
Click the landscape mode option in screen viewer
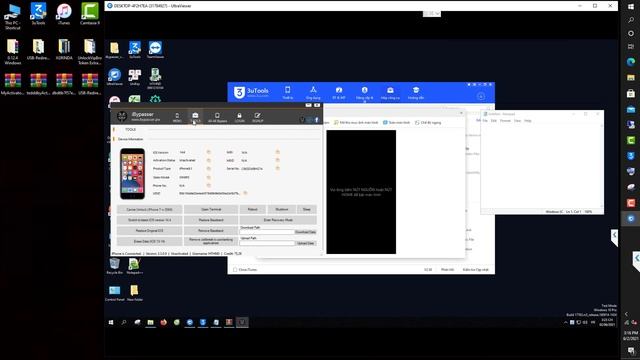[x=428, y=122]
